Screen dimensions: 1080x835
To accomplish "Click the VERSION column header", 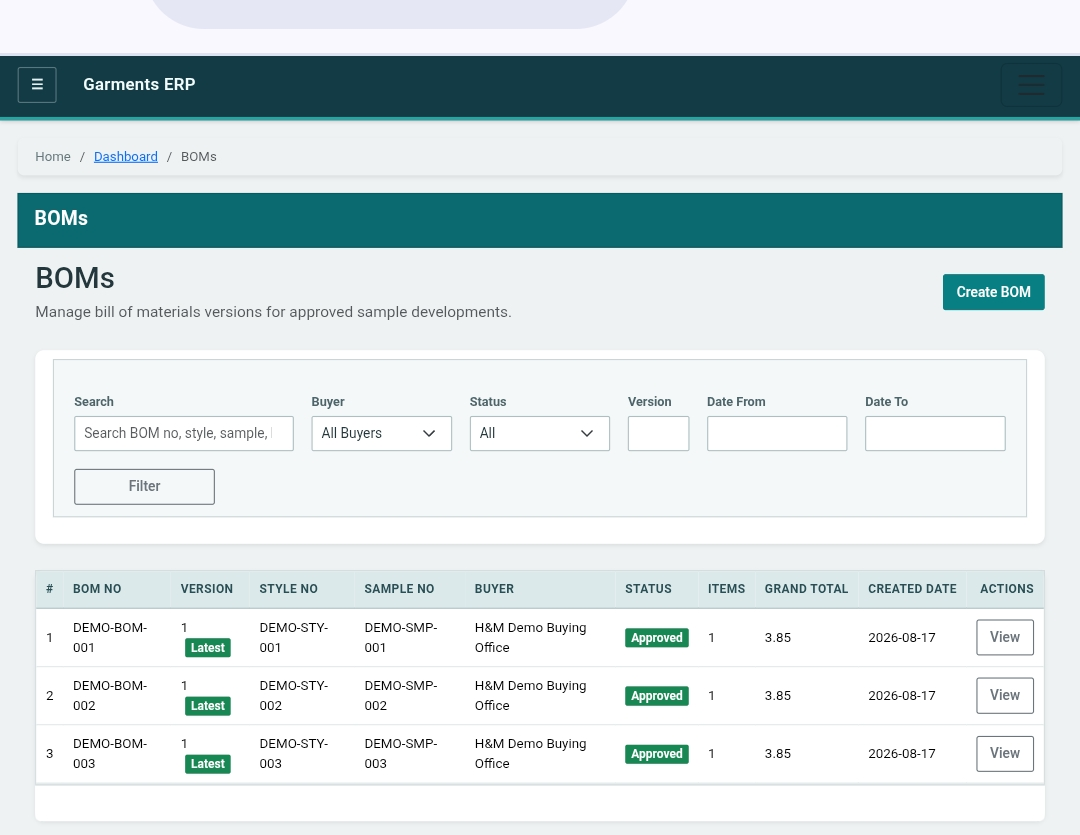I will coord(207,589).
